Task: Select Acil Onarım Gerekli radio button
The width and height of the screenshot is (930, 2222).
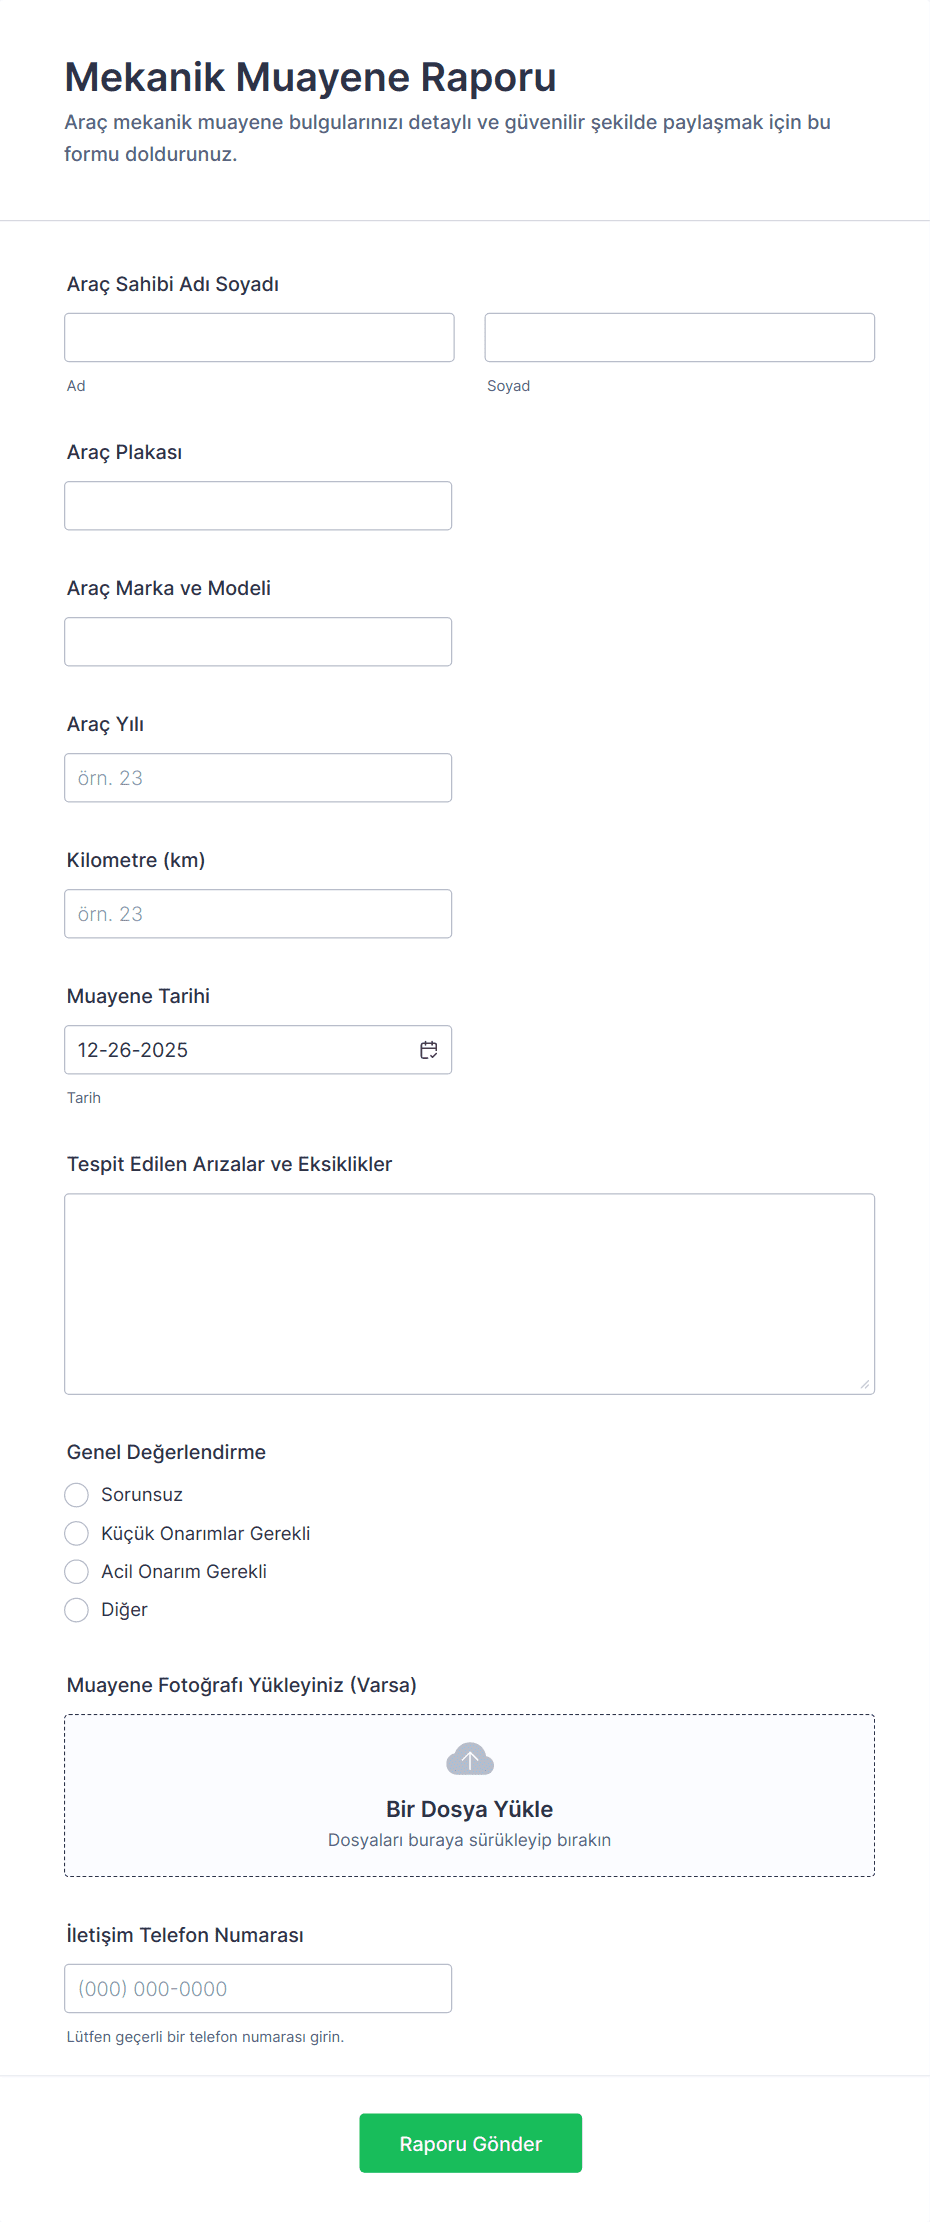Action: click(77, 1571)
